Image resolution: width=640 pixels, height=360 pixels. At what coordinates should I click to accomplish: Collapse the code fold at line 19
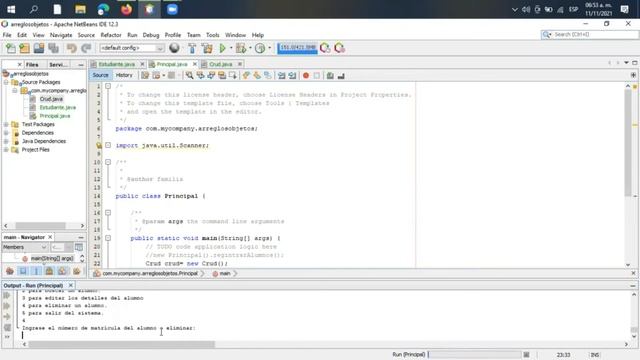108,238
